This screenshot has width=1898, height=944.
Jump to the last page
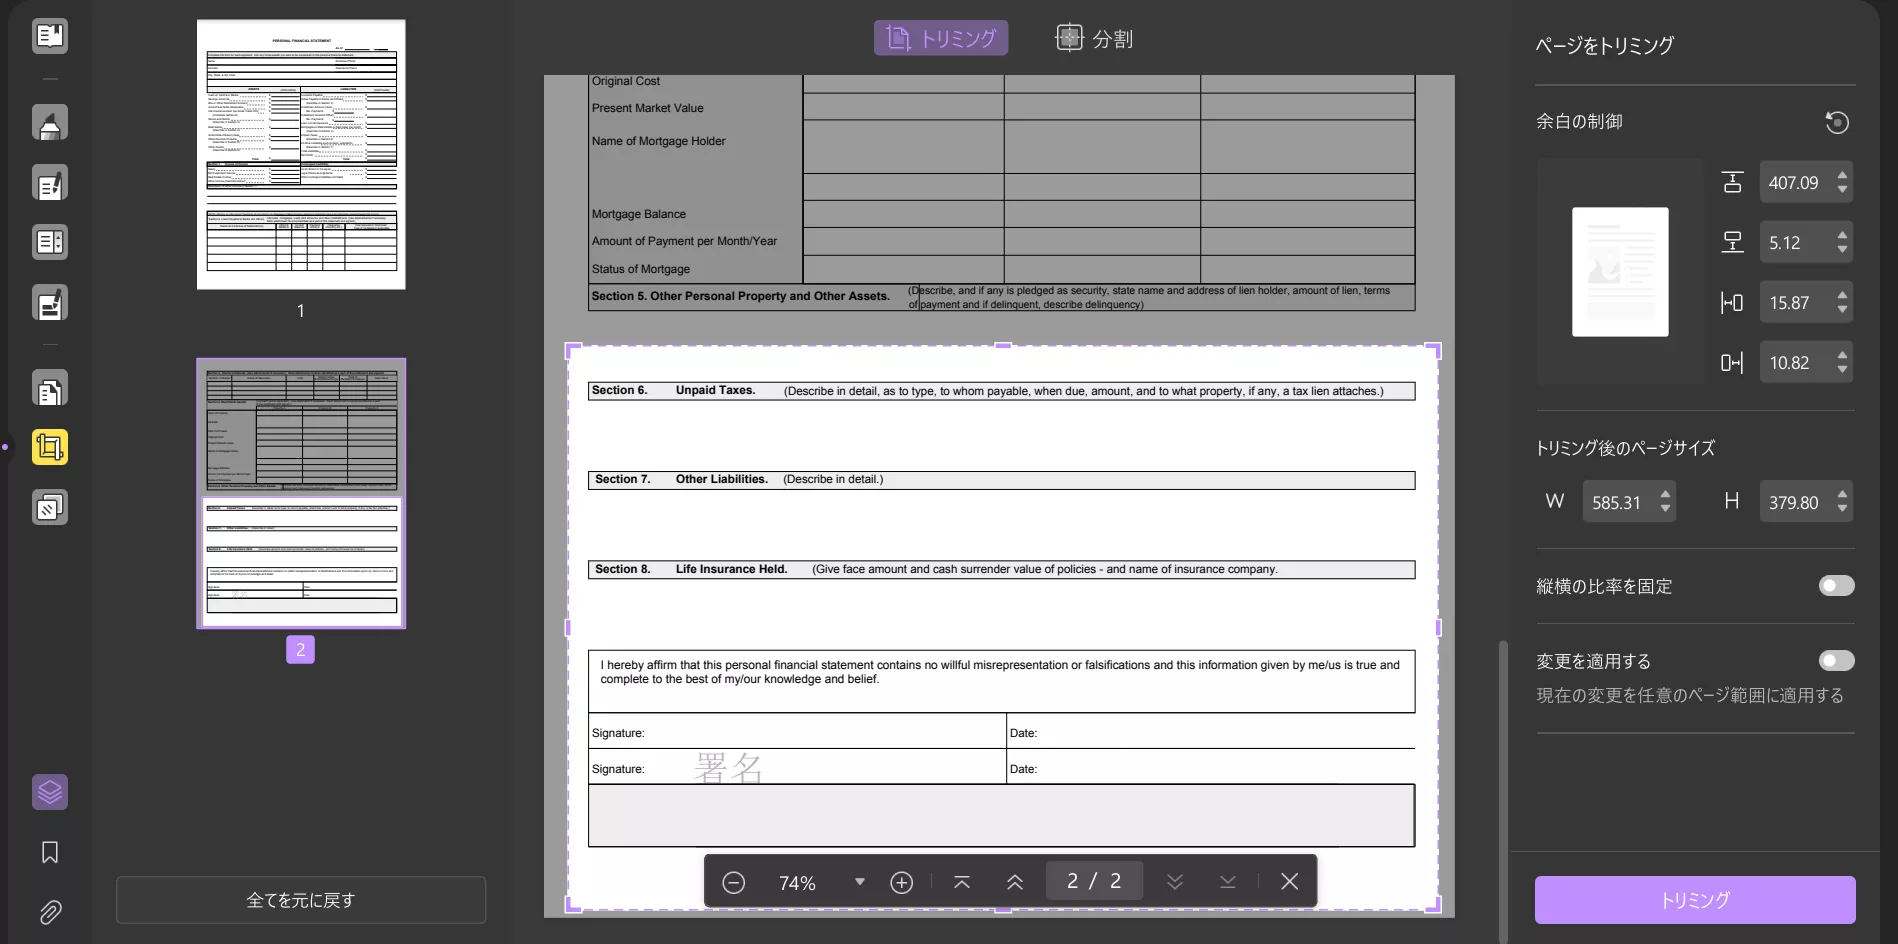1228,882
